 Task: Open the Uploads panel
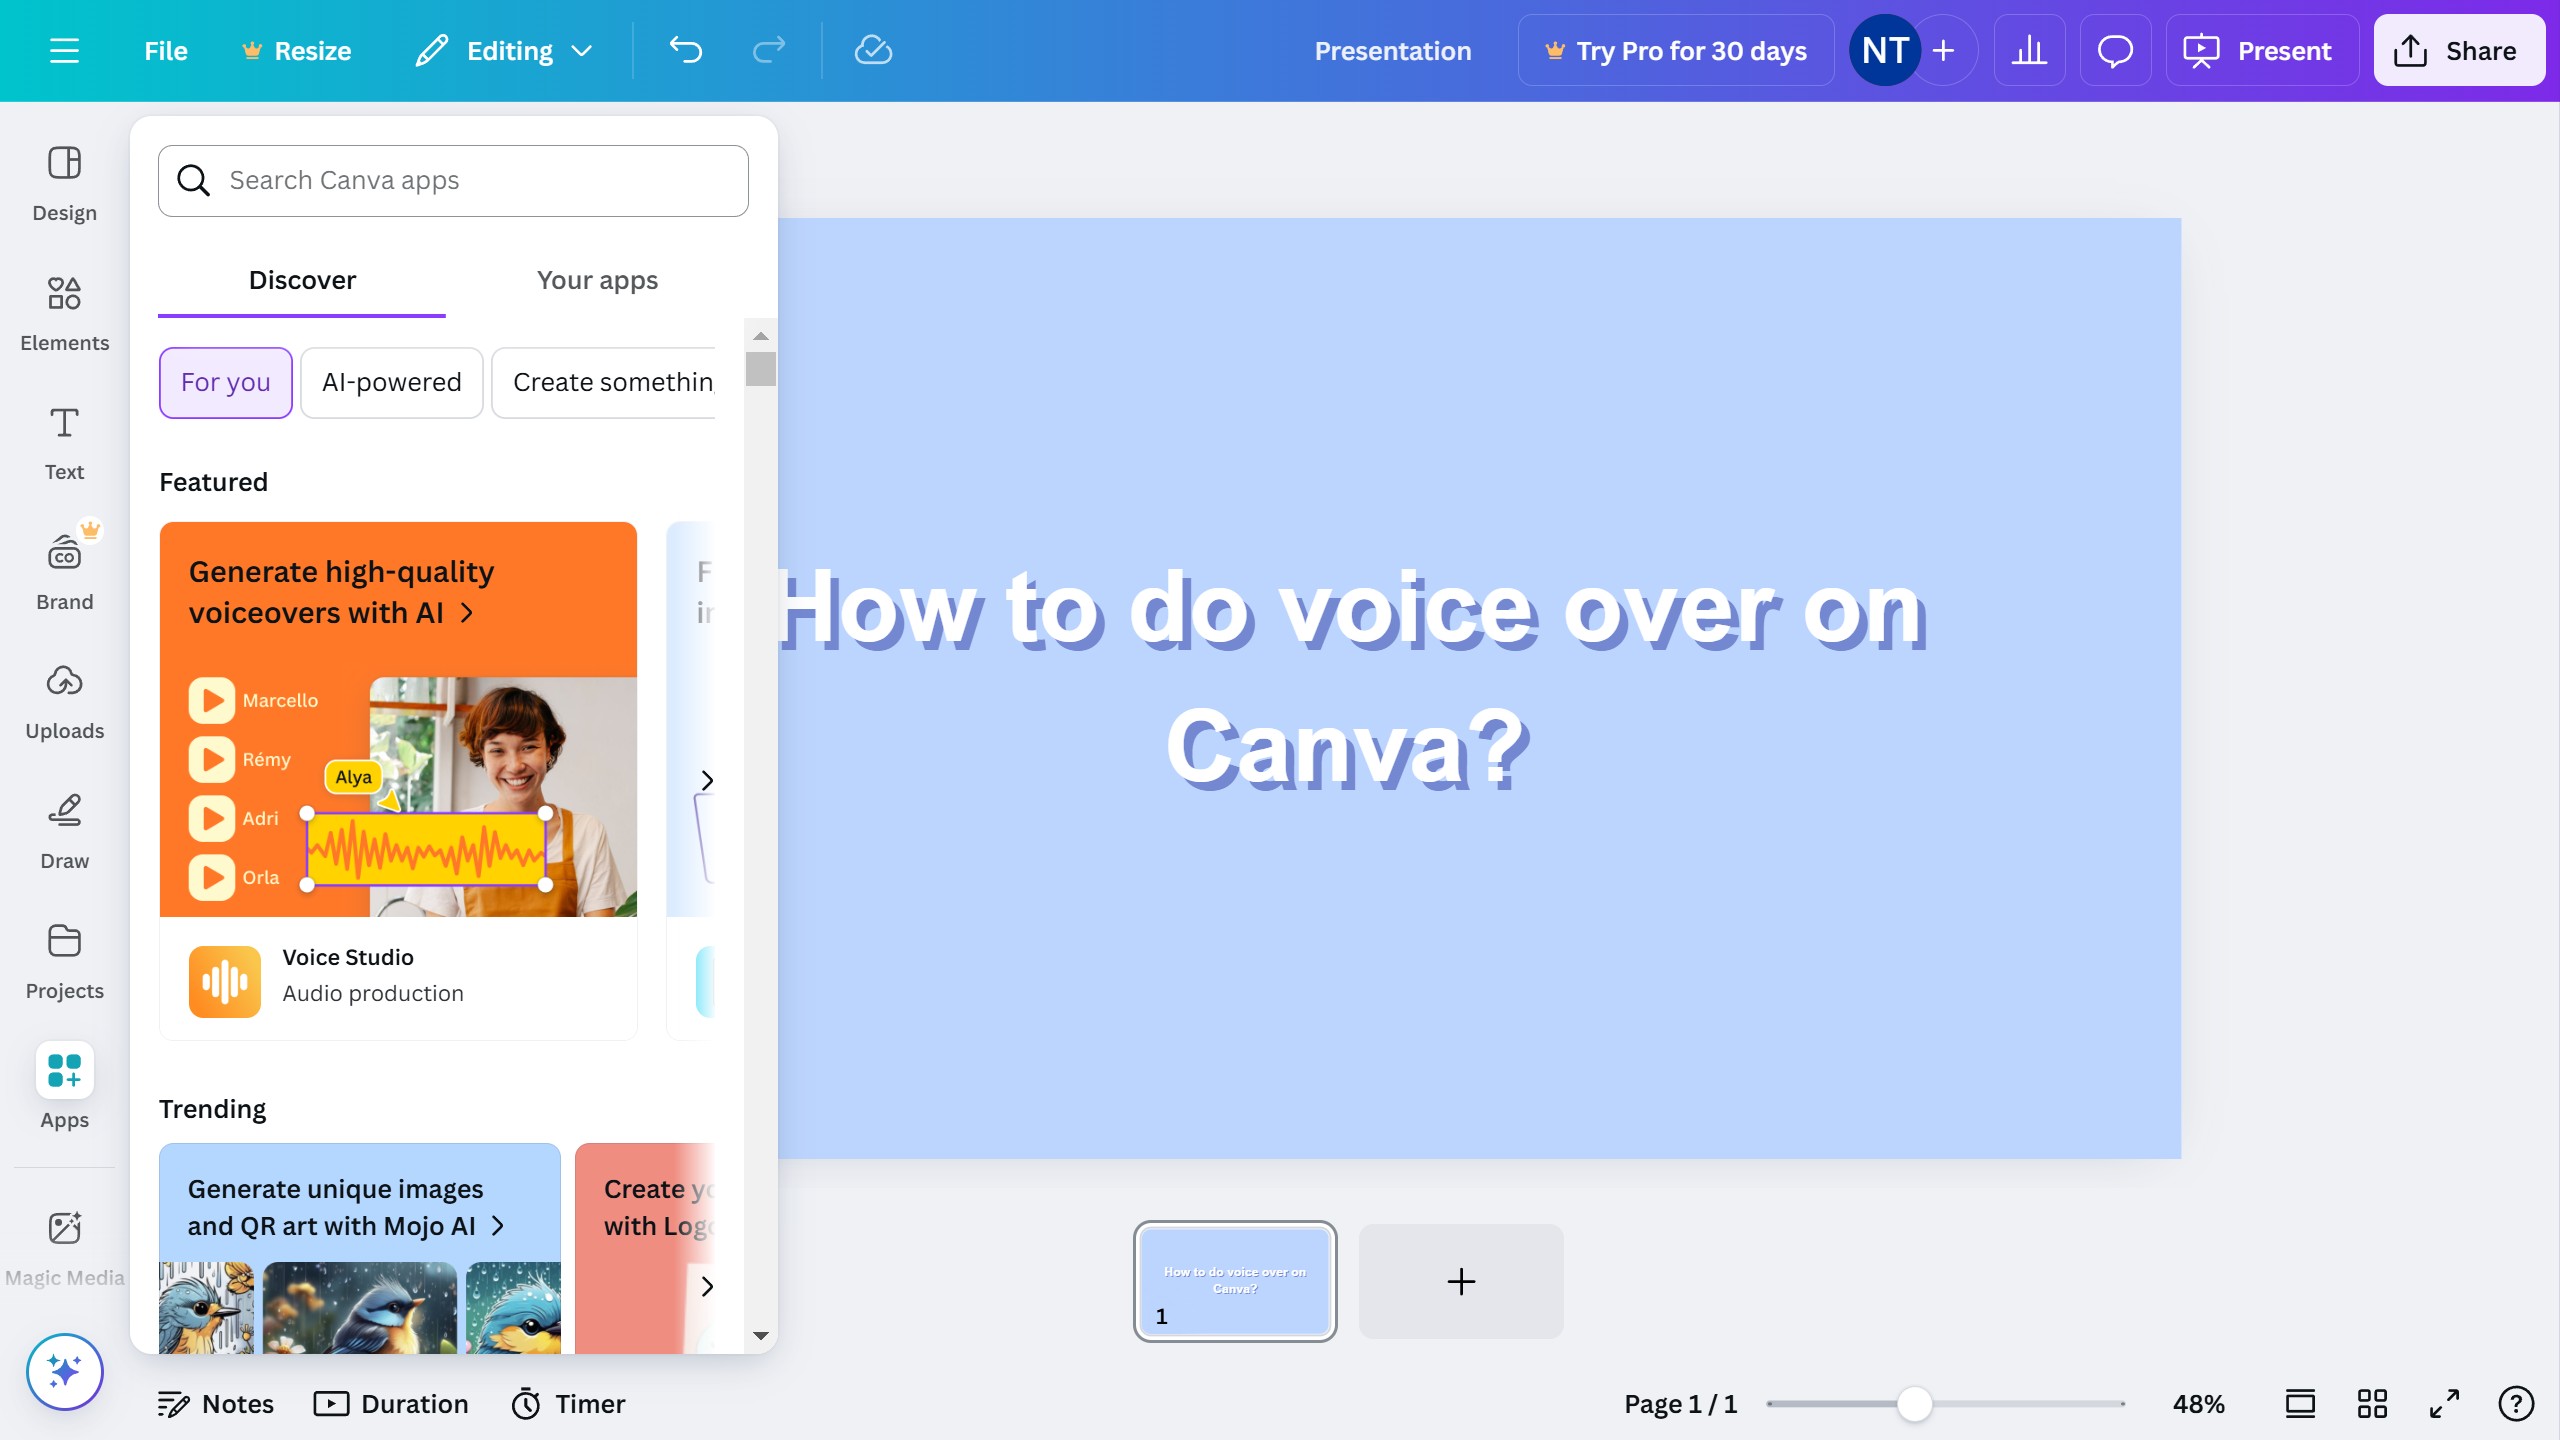coord(64,701)
